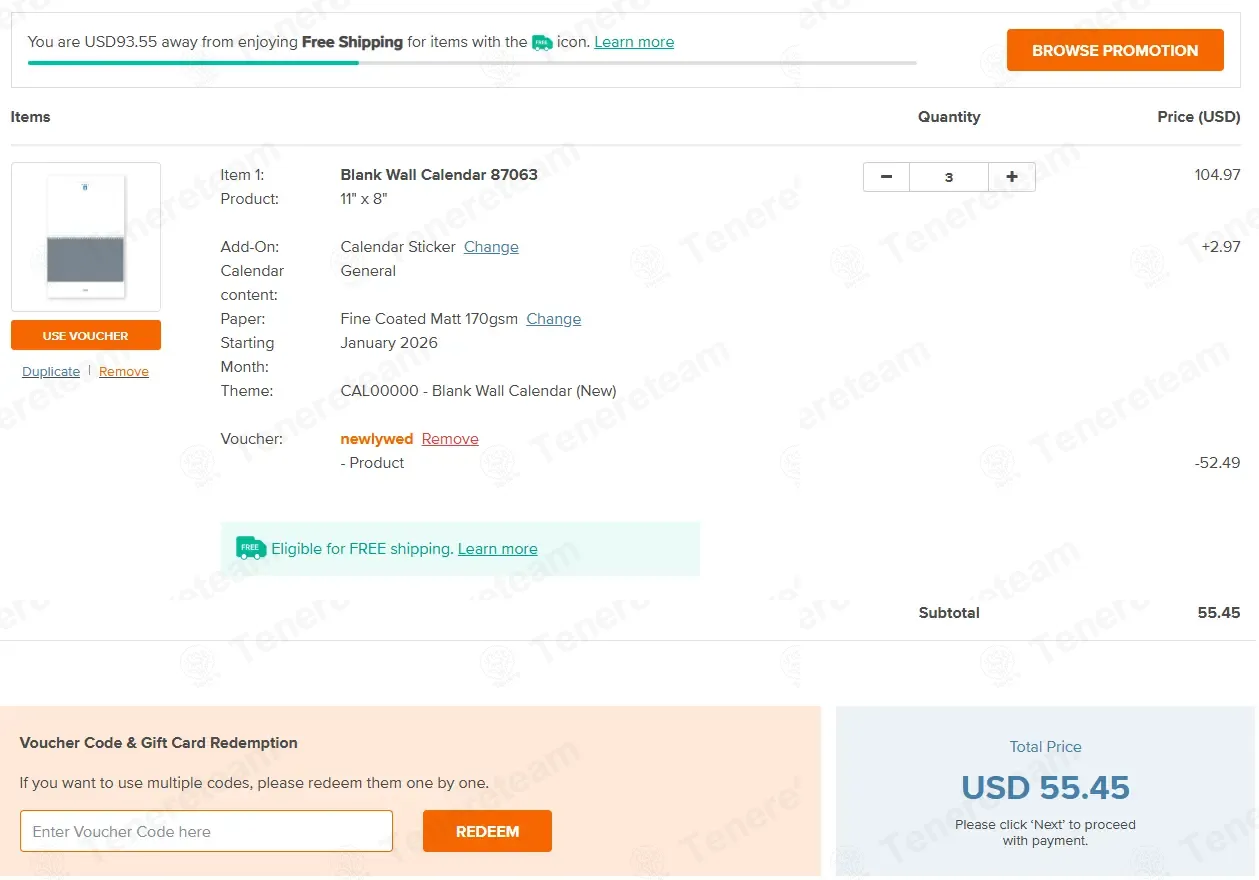Remove the newlywed voucher
Screen dimensions: 1259x880
click(450, 439)
